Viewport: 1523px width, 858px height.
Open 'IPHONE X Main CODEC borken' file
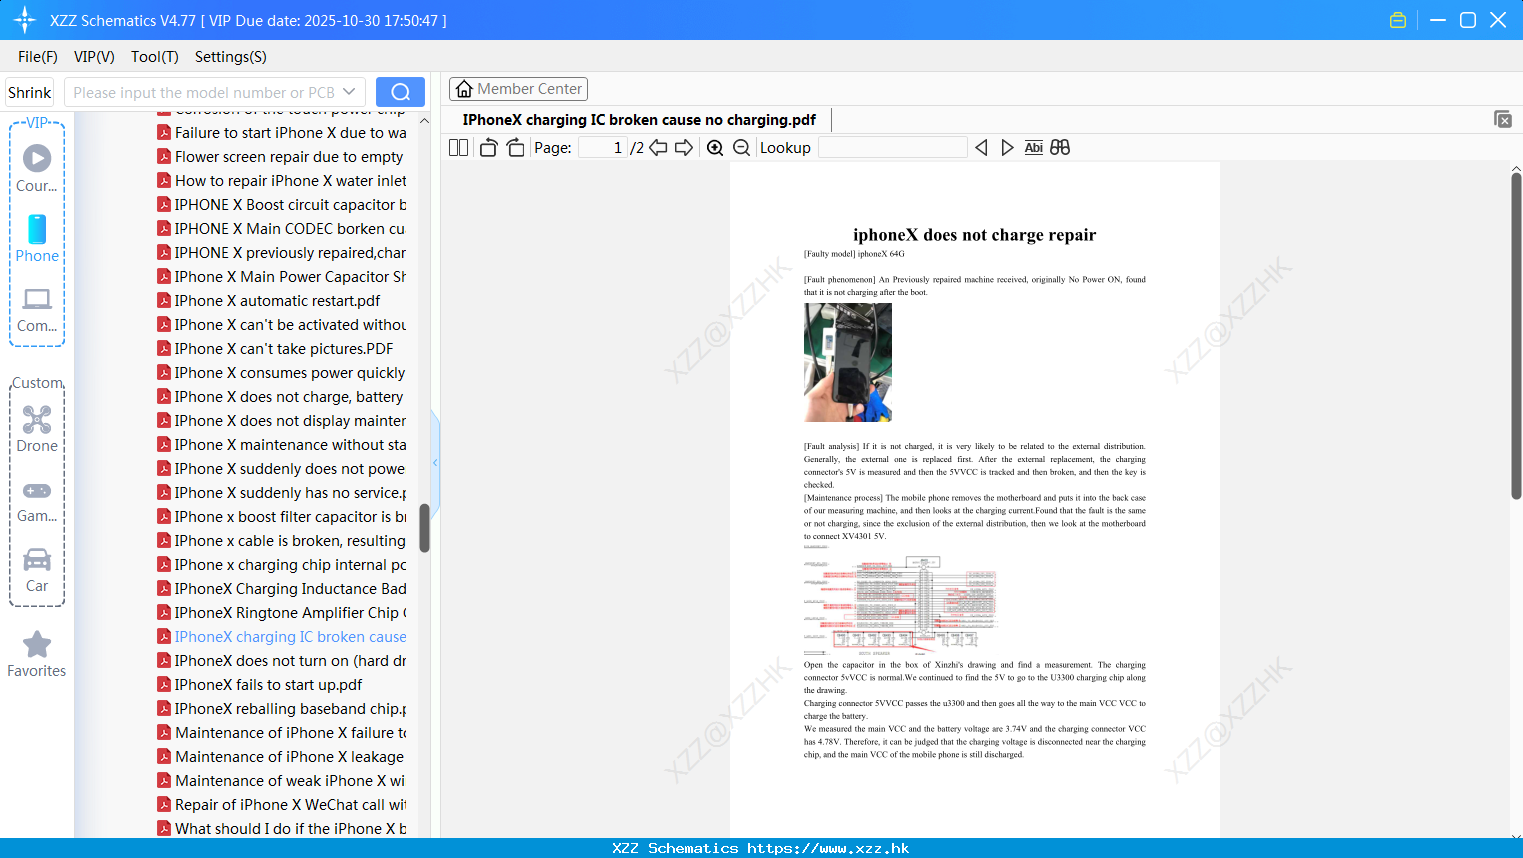tap(281, 229)
